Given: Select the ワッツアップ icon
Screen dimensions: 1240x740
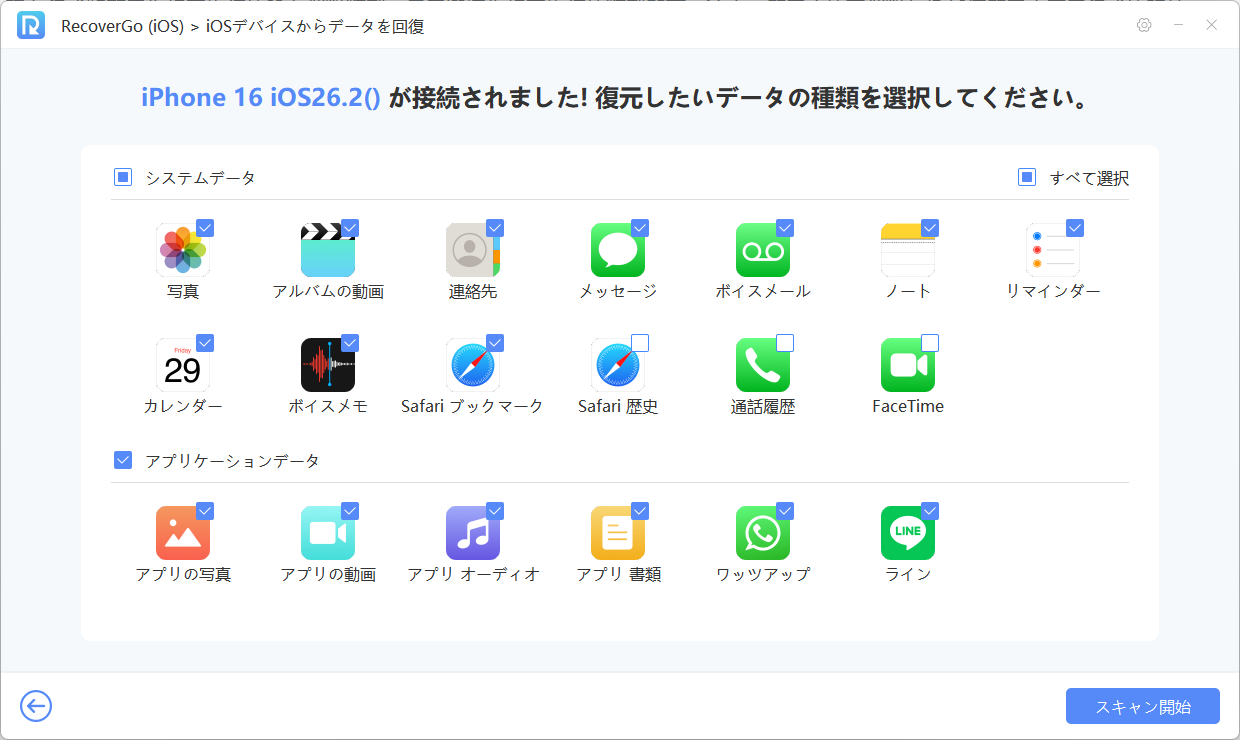Looking at the screenshot, I should (x=763, y=532).
